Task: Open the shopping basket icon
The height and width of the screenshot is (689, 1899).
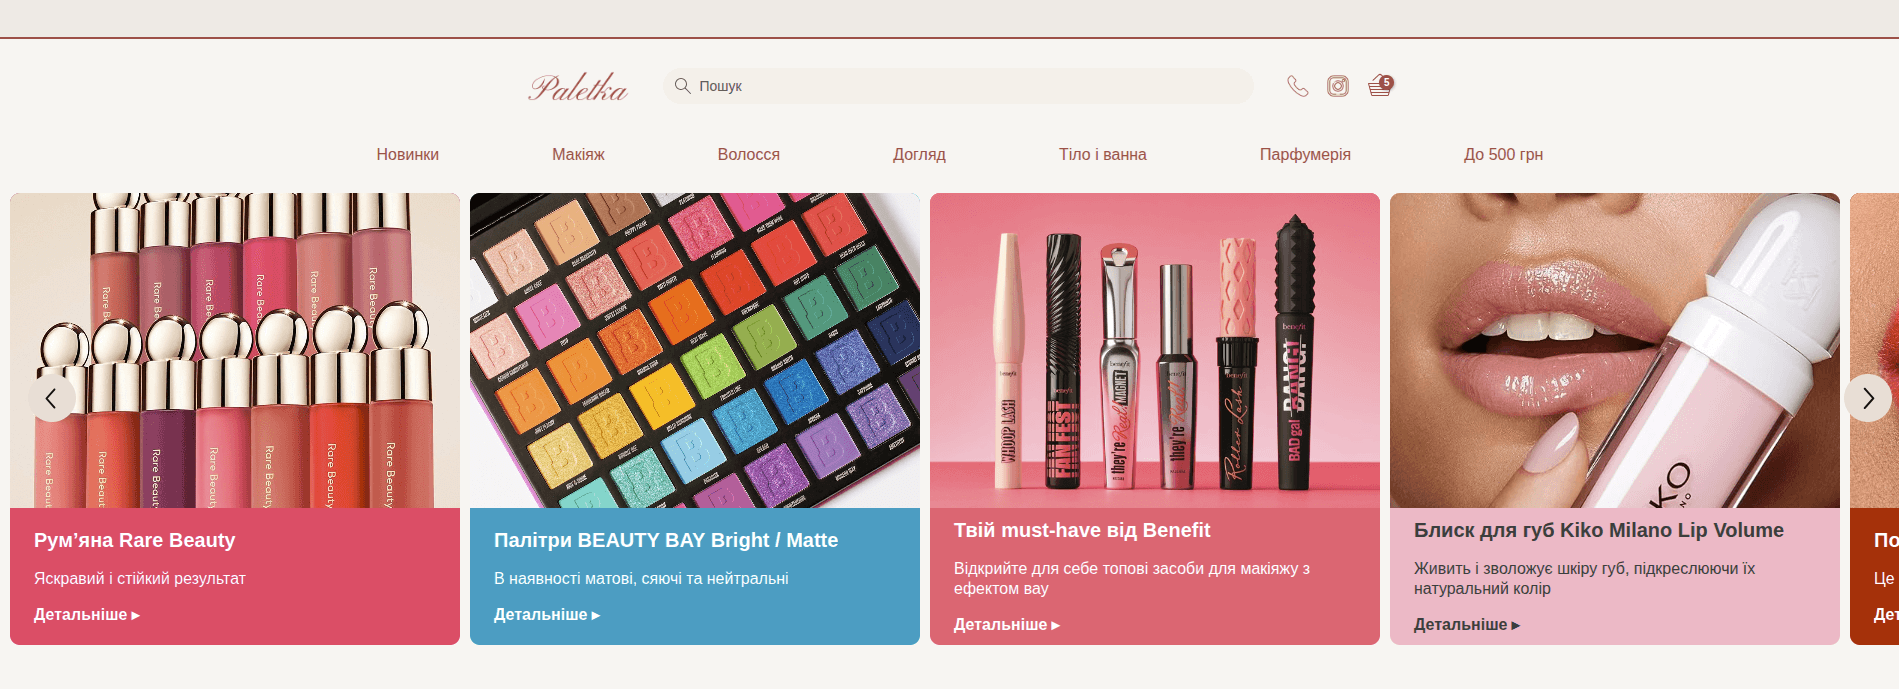Action: [x=1380, y=86]
